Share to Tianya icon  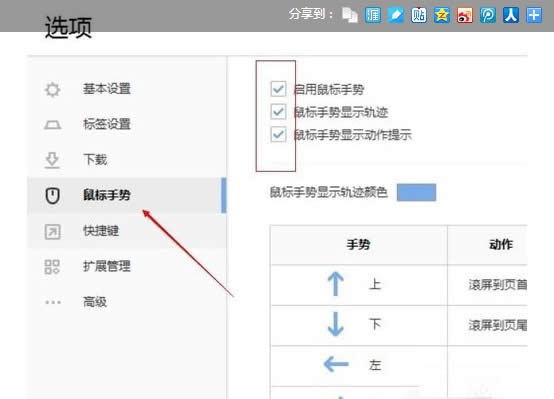point(373,15)
